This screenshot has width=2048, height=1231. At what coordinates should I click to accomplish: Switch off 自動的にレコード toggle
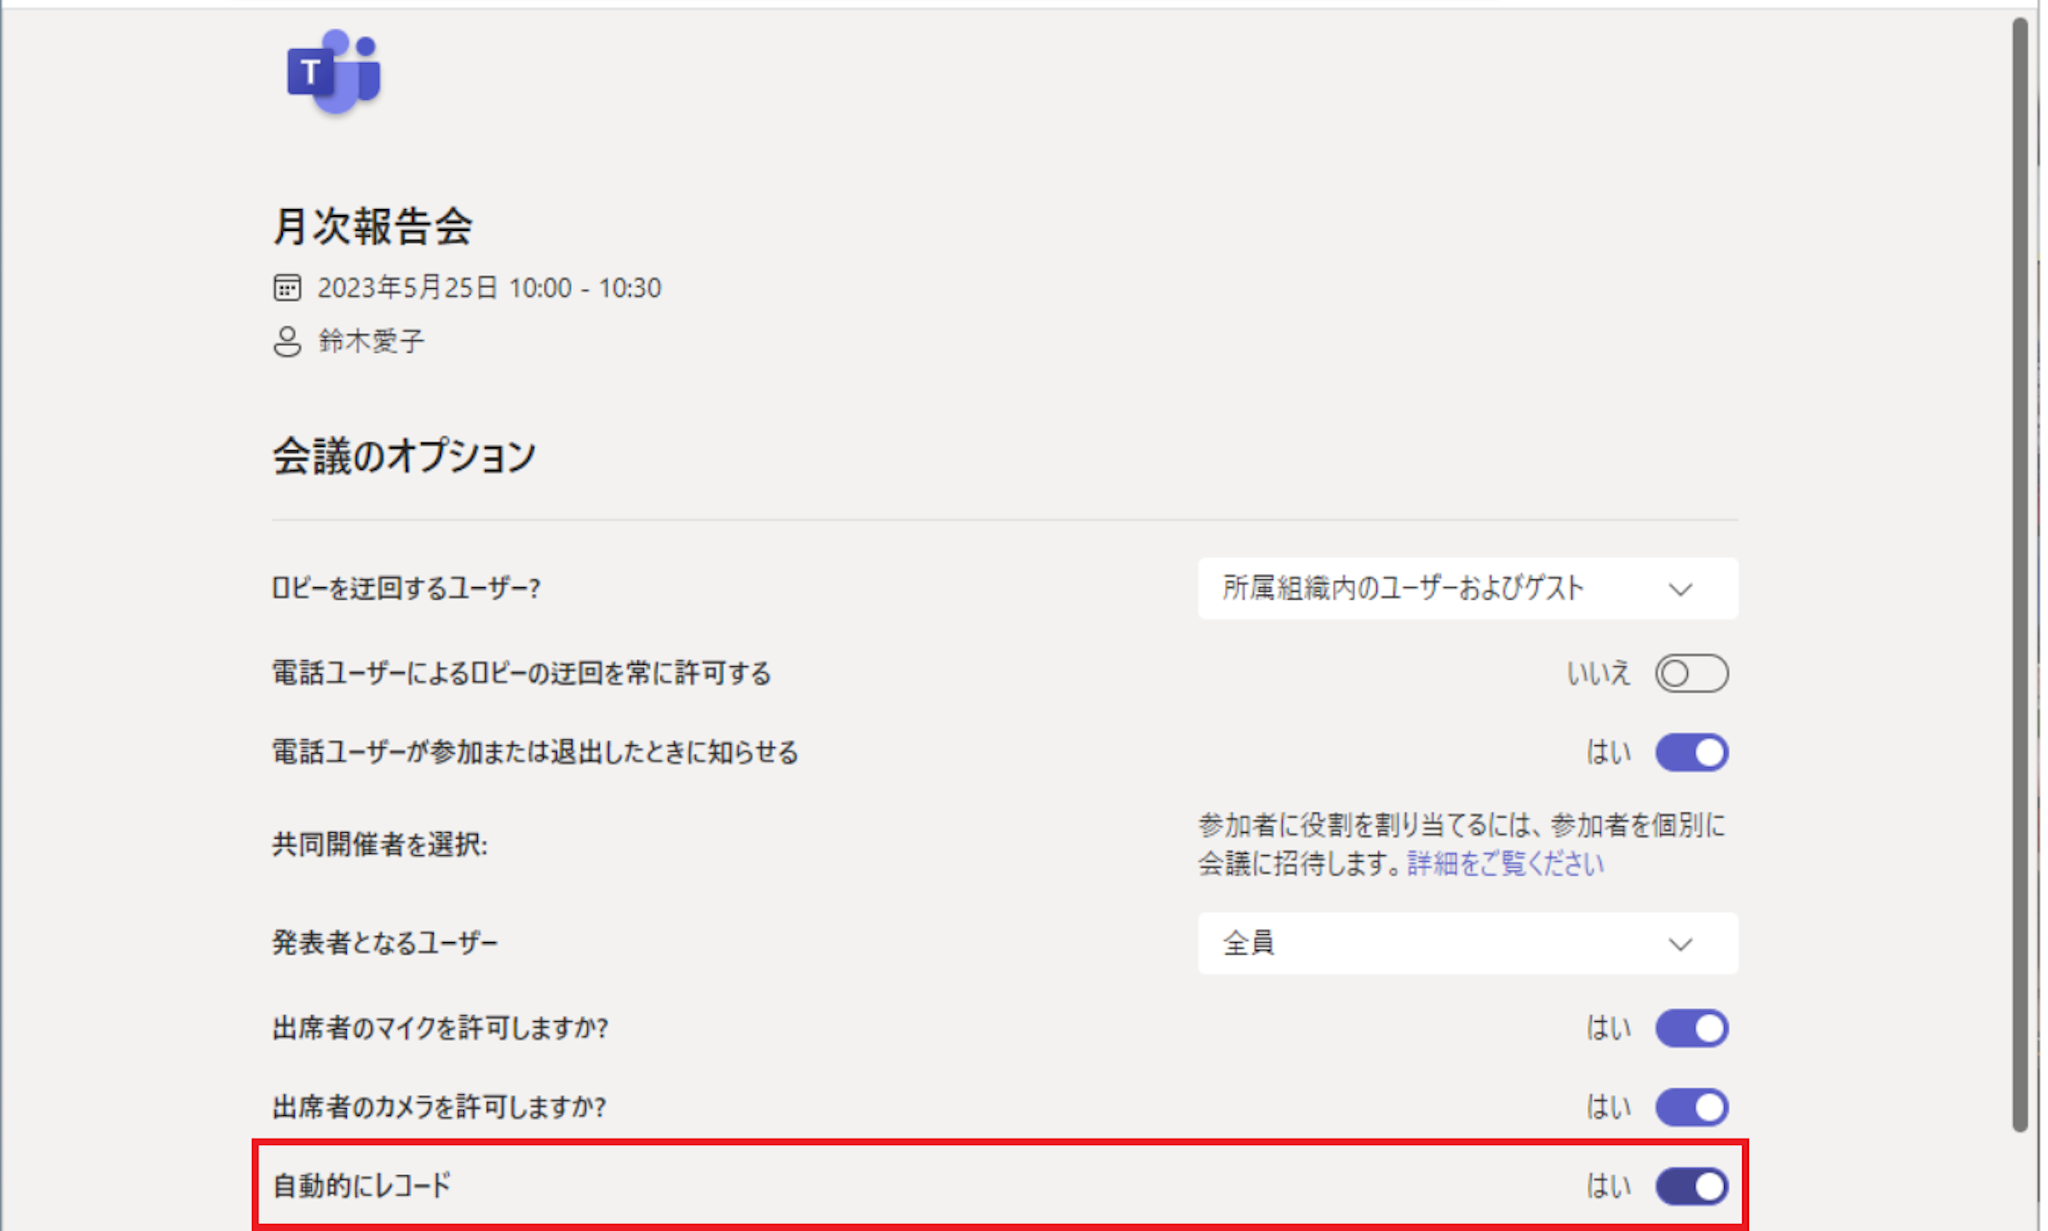[1690, 1186]
